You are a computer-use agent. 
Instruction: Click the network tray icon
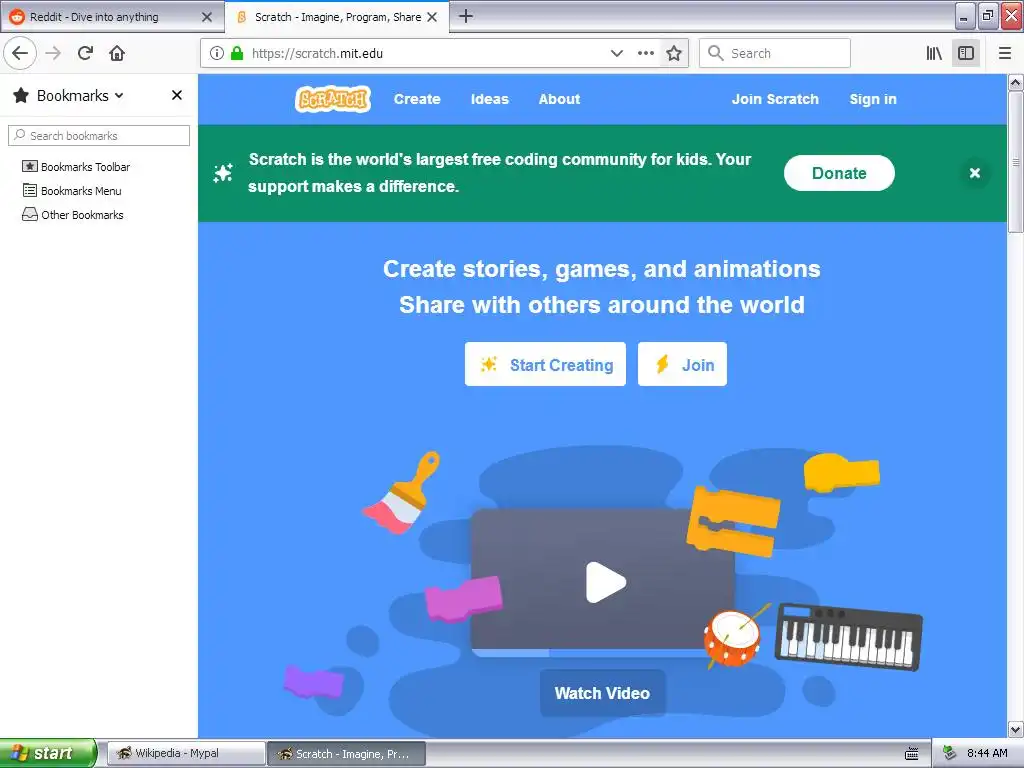point(950,754)
